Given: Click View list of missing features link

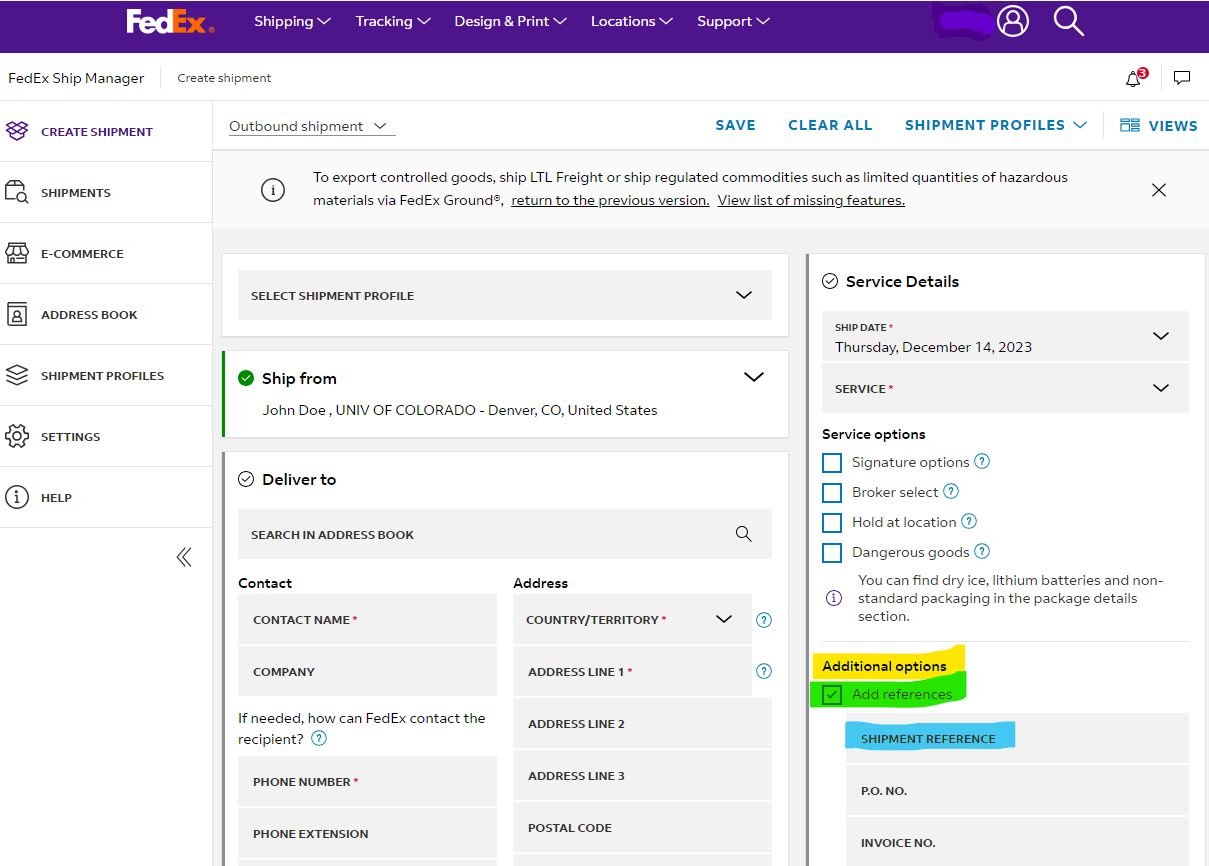Looking at the screenshot, I should click(x=811, y=200).
